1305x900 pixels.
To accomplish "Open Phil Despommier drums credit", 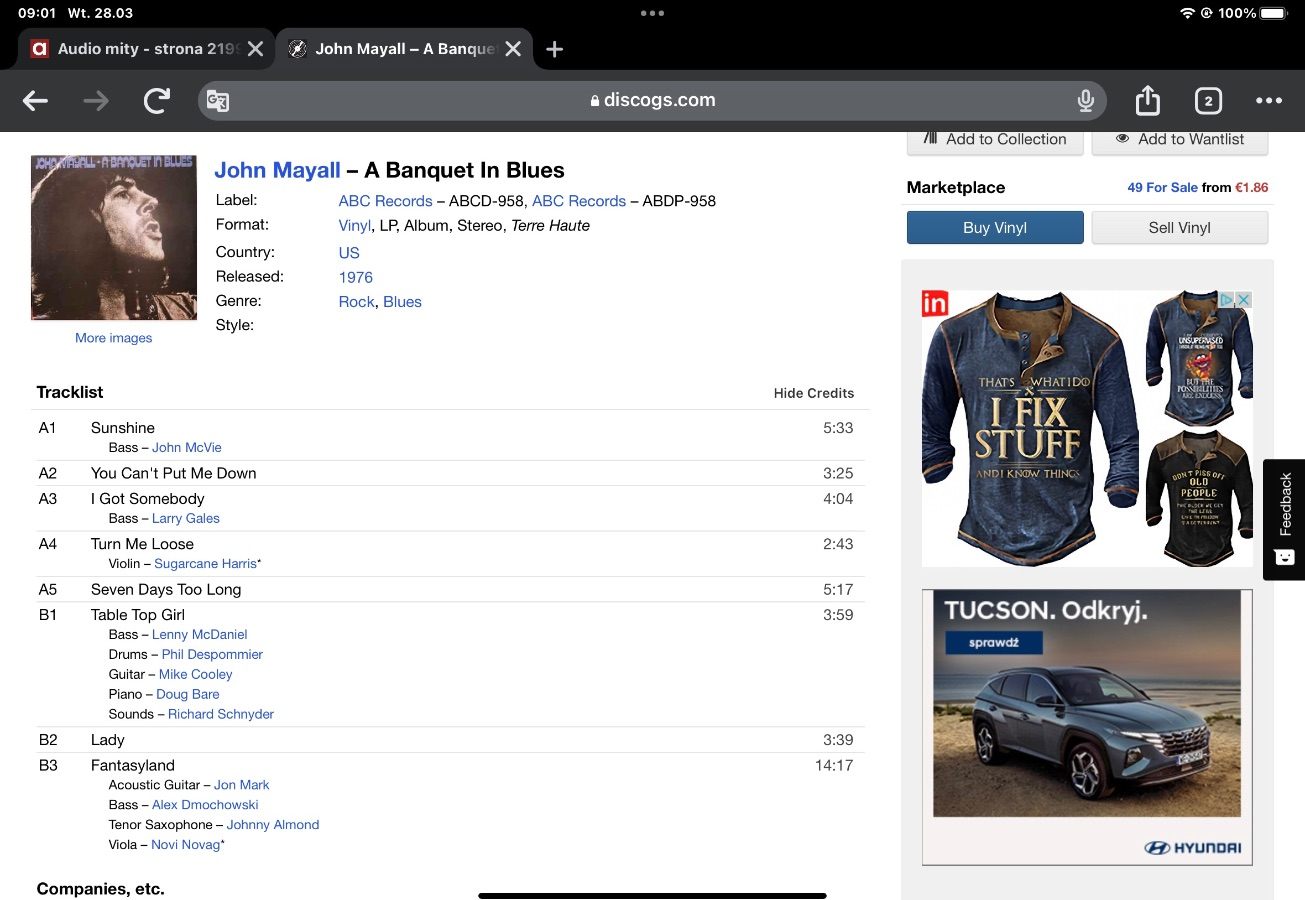I will 212,655.
